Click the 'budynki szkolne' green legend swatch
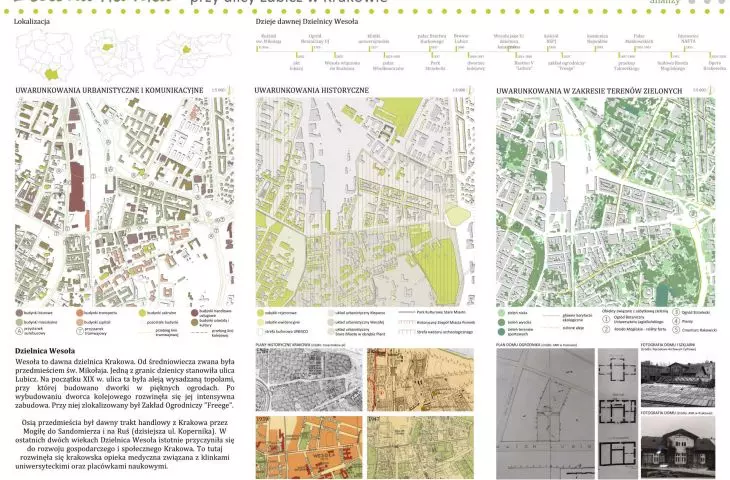The height and width of the screenshot is (480, 730). coord(142,313)
